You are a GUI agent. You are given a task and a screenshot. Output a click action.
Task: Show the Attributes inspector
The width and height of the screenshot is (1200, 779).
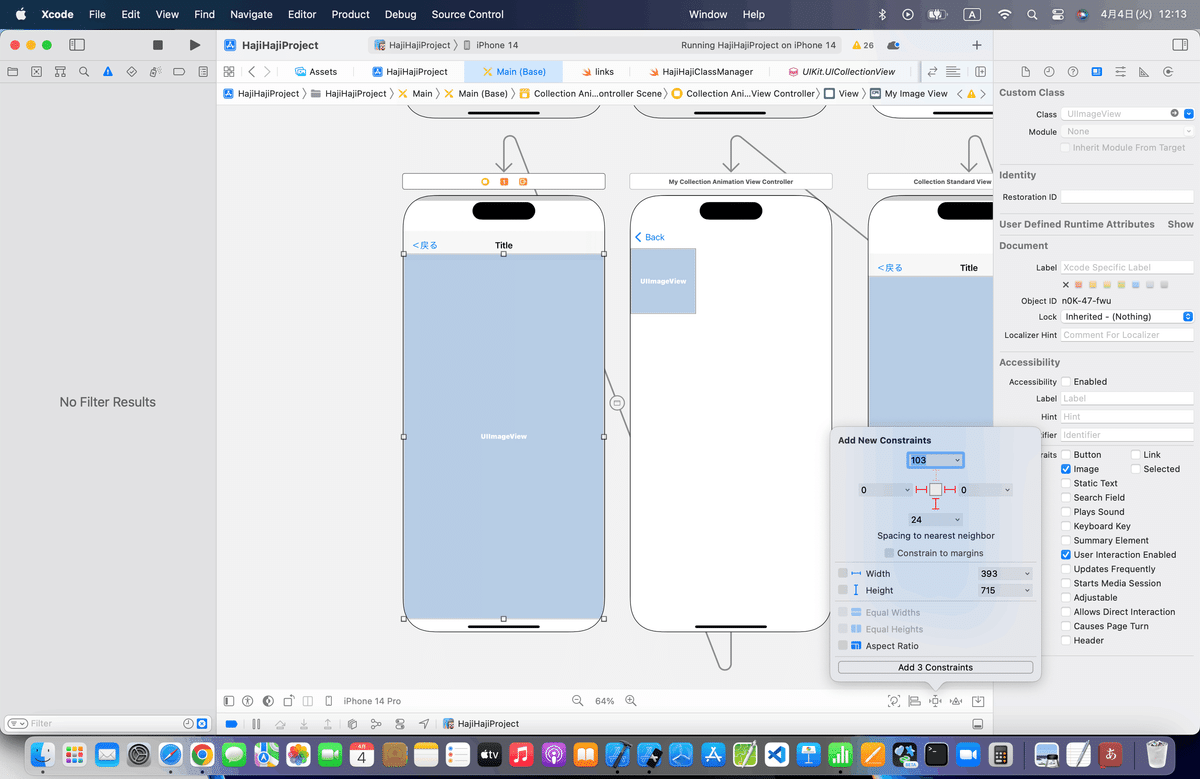tap(1121, 72)
